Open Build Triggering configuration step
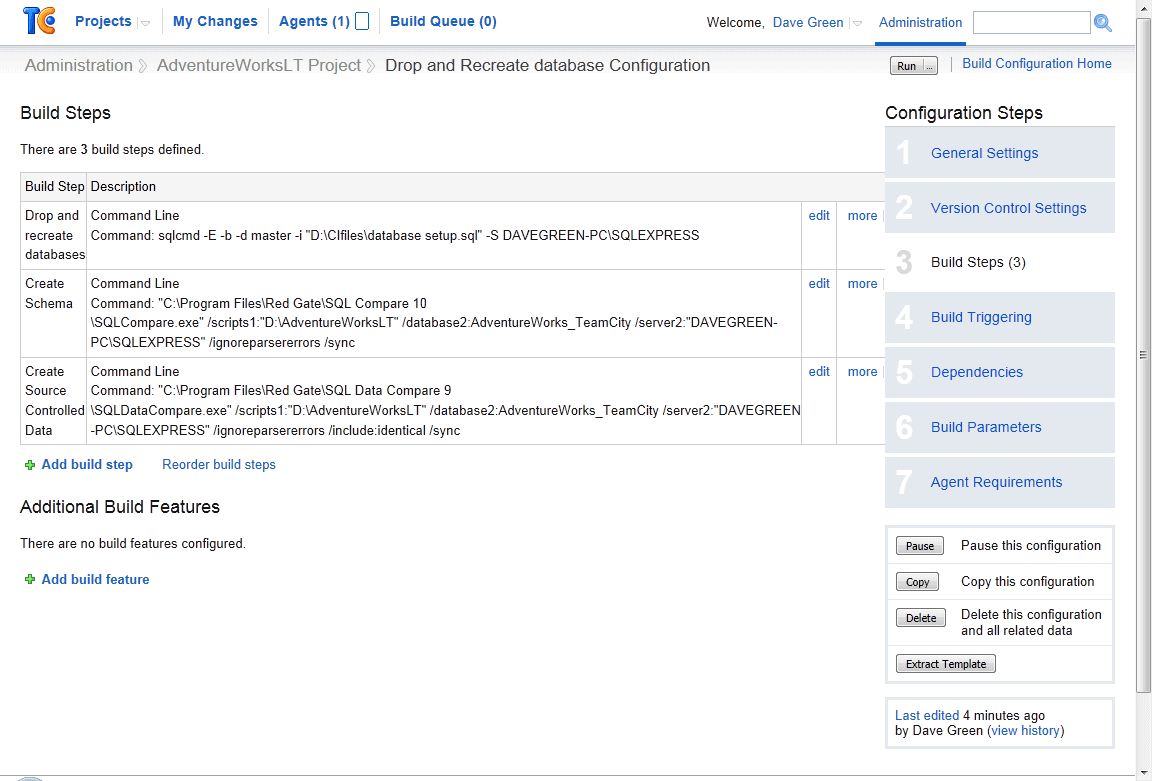Image resolution: width=1152 pixels, height=781 pixels. tap(981, 317)
